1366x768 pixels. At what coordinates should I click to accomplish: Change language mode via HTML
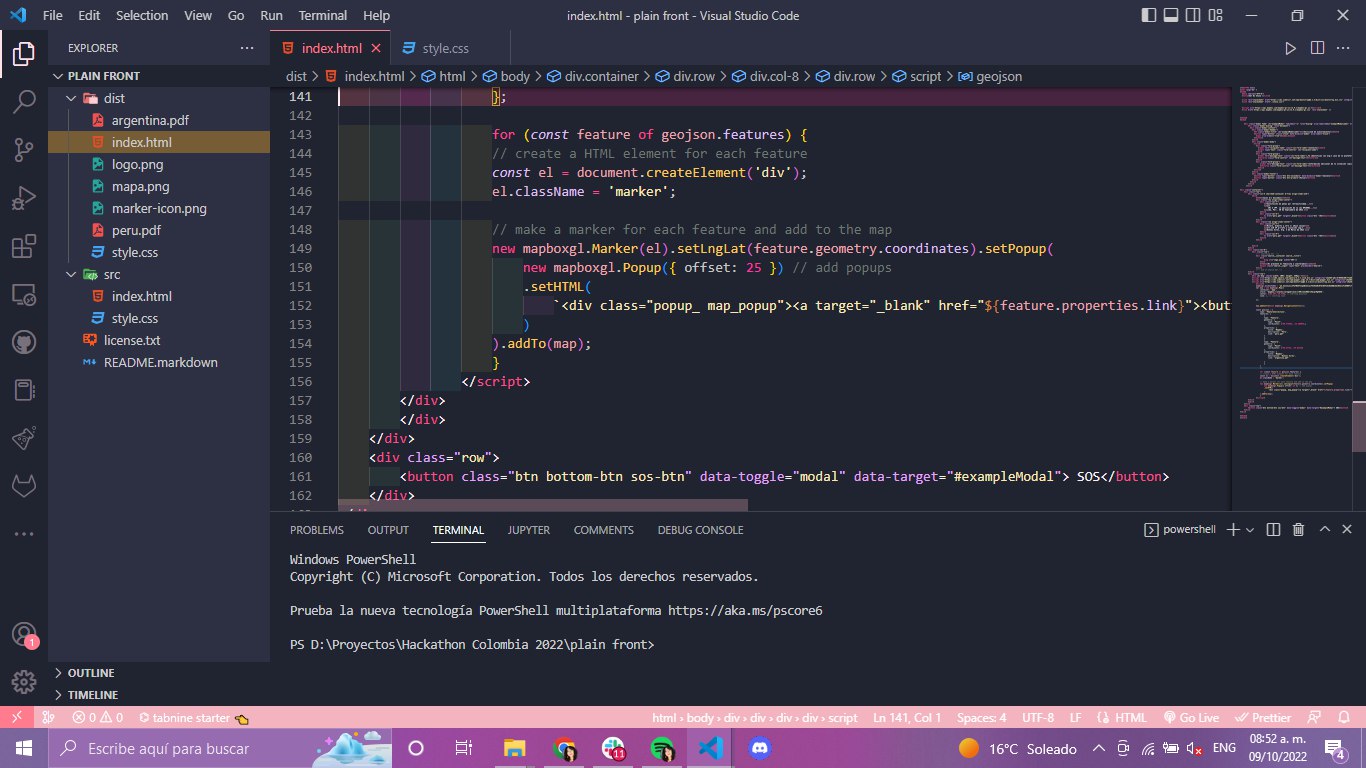(1123, 718)
